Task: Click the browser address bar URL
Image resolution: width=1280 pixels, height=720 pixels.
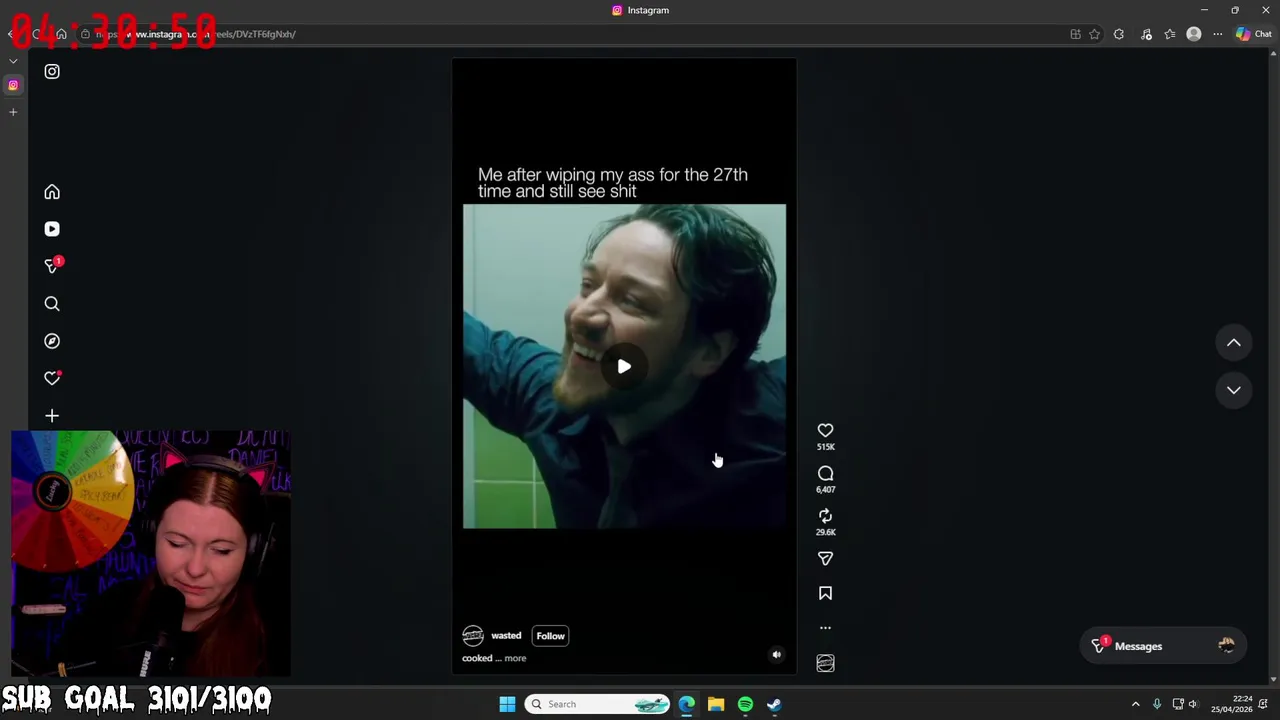Action: (196, 34)
